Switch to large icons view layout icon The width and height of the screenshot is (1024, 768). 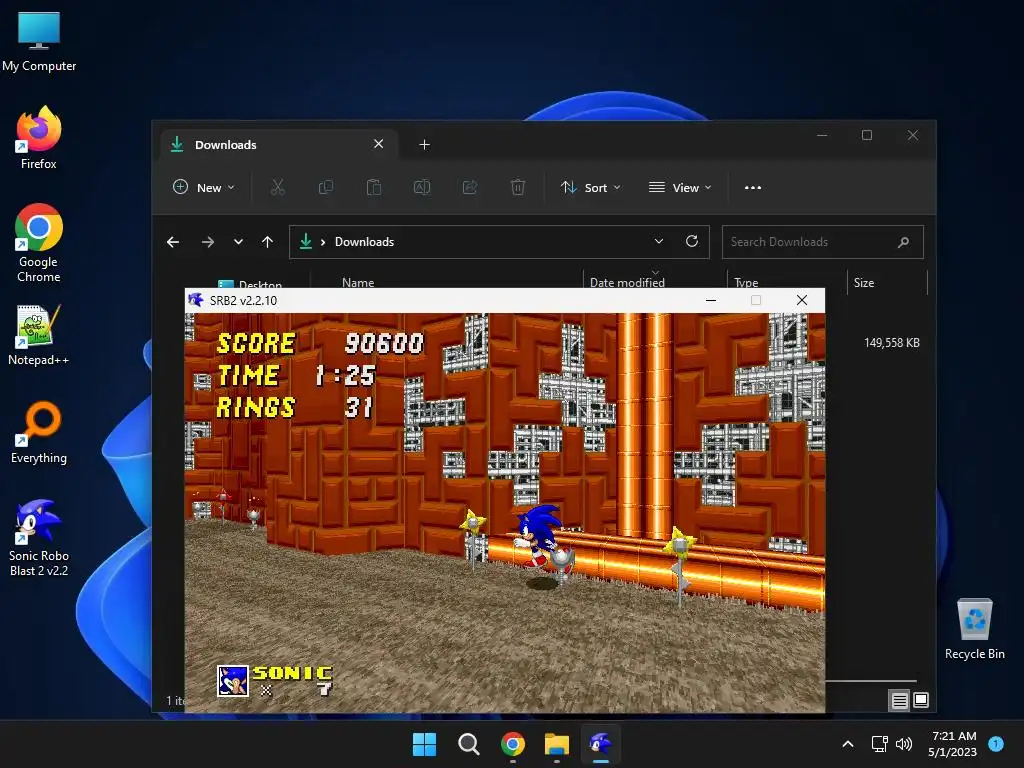click(921, 701)
